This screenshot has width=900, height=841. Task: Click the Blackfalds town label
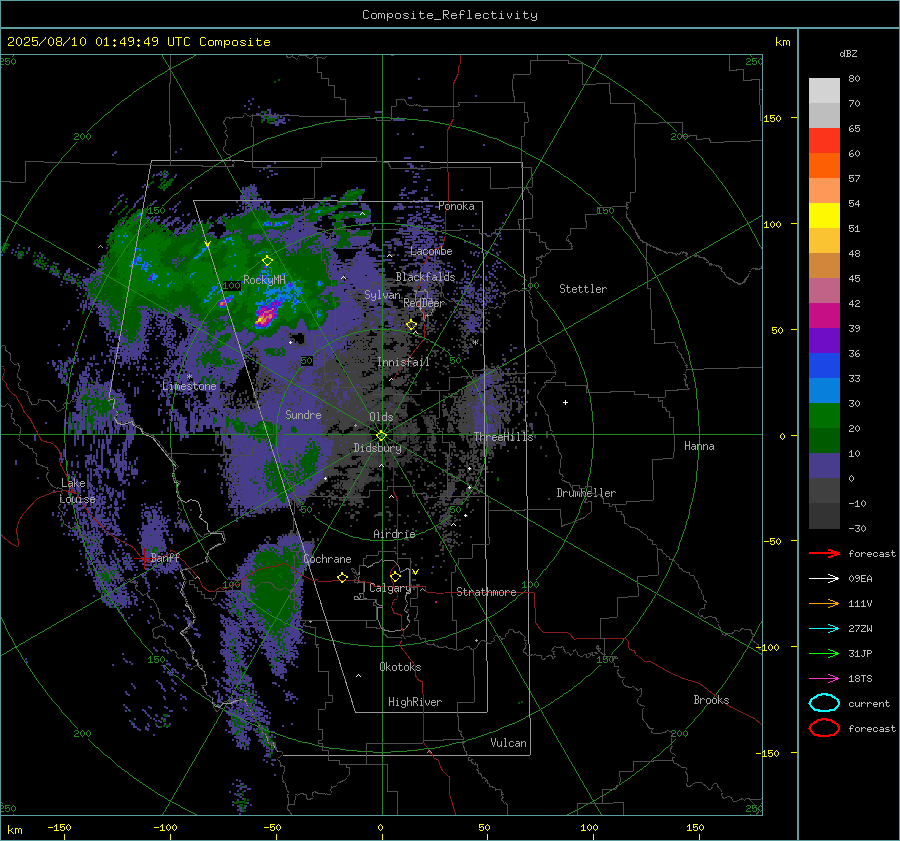425,277
